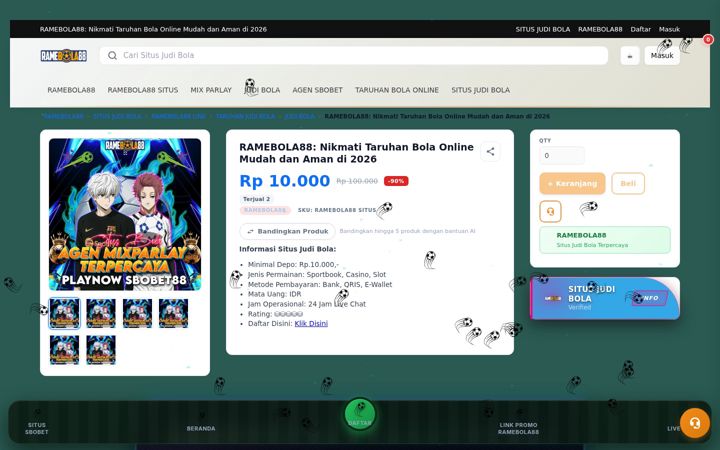The height and width of the screenshot is (450, 720).
Task: Click the struck-through Rp 100.000 price
Action: pos(357,181)
